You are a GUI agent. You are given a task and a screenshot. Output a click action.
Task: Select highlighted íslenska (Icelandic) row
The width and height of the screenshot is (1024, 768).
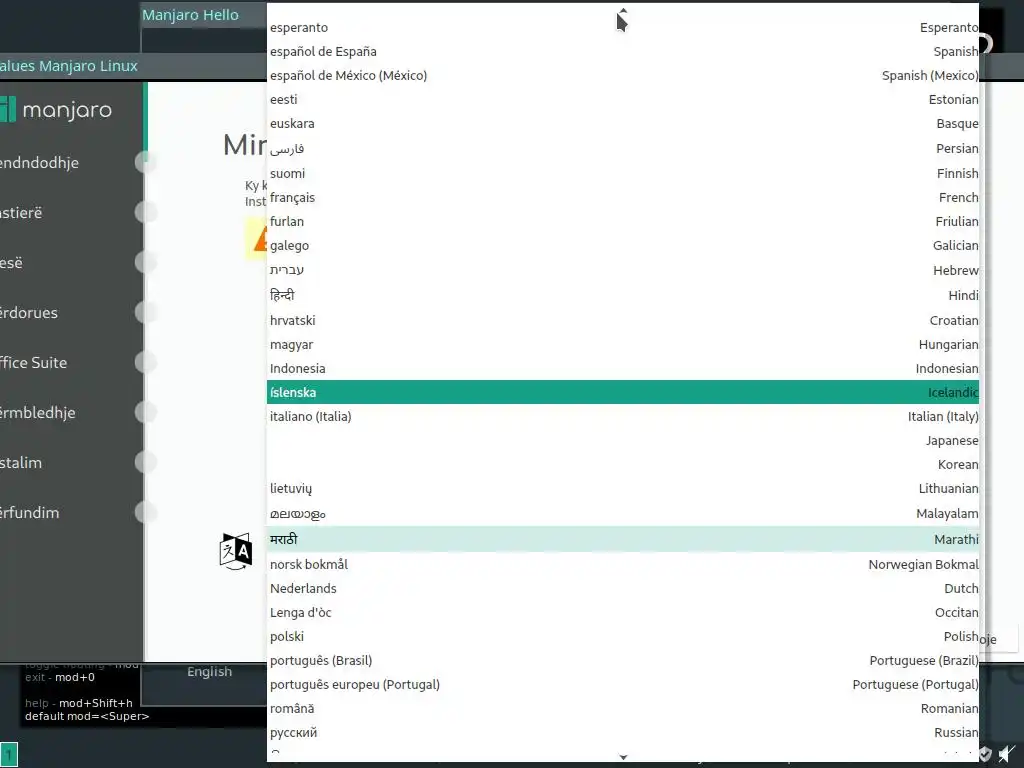tap(623, 392)
